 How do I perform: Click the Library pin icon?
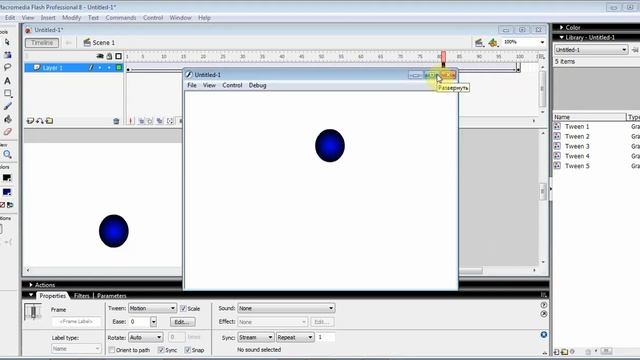pos(635,50)
